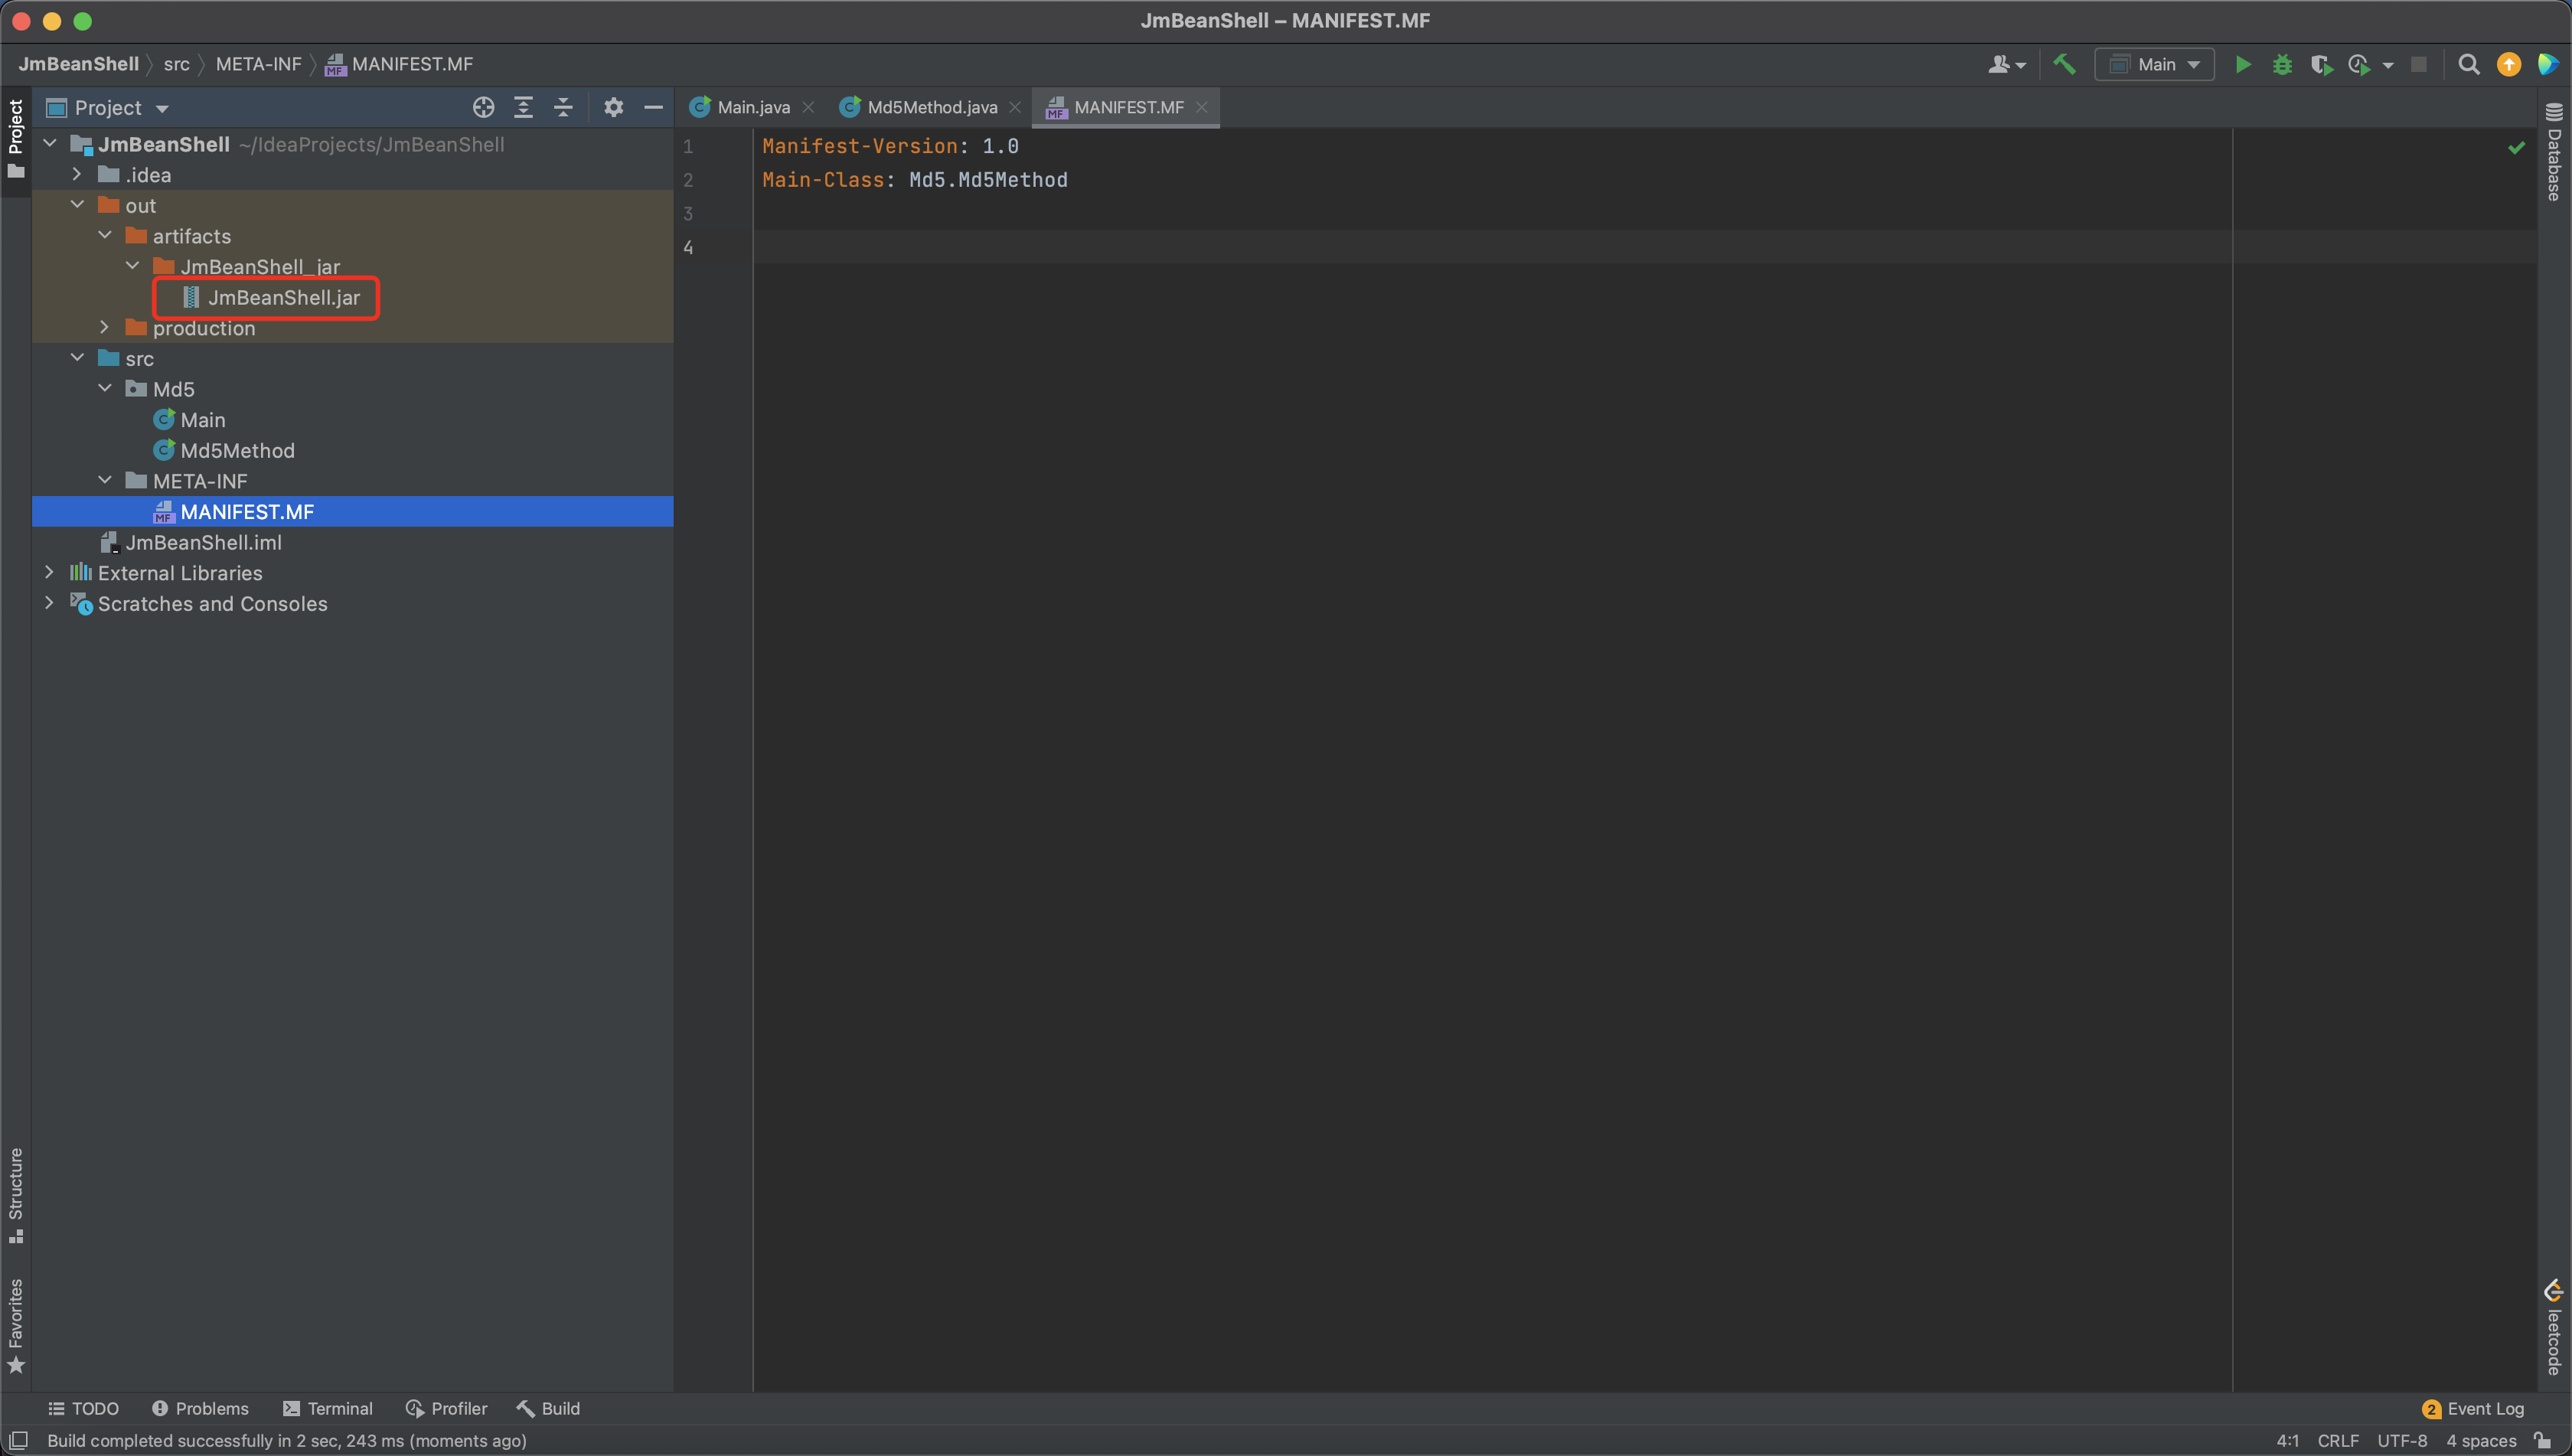Open the user account icon menu
The height and width of the screenshot is (1456, 2572).
pos(2006,64)
